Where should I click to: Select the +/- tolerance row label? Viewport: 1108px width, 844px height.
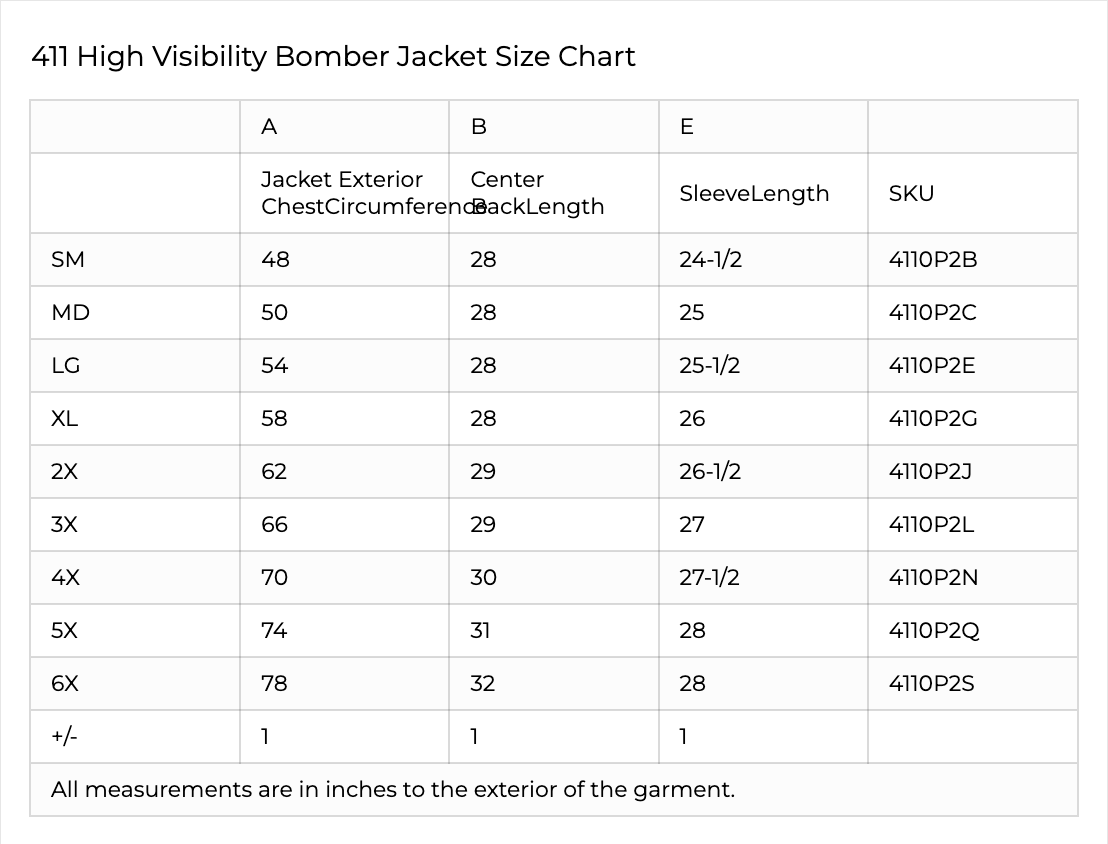64,737
